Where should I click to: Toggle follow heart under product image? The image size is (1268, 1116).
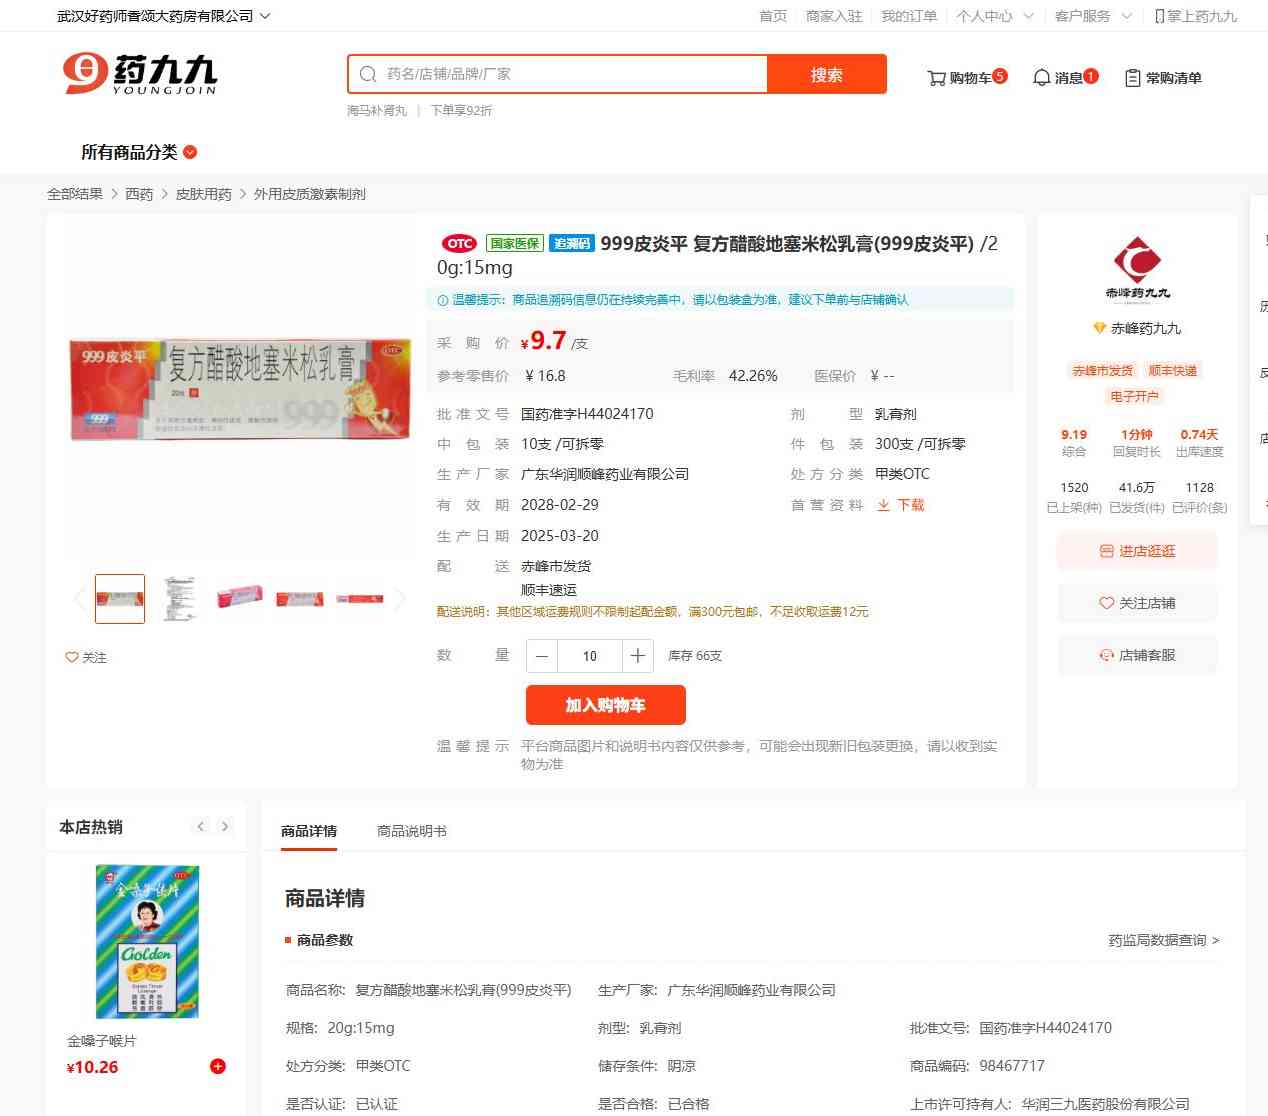click(x=86, y=657)
